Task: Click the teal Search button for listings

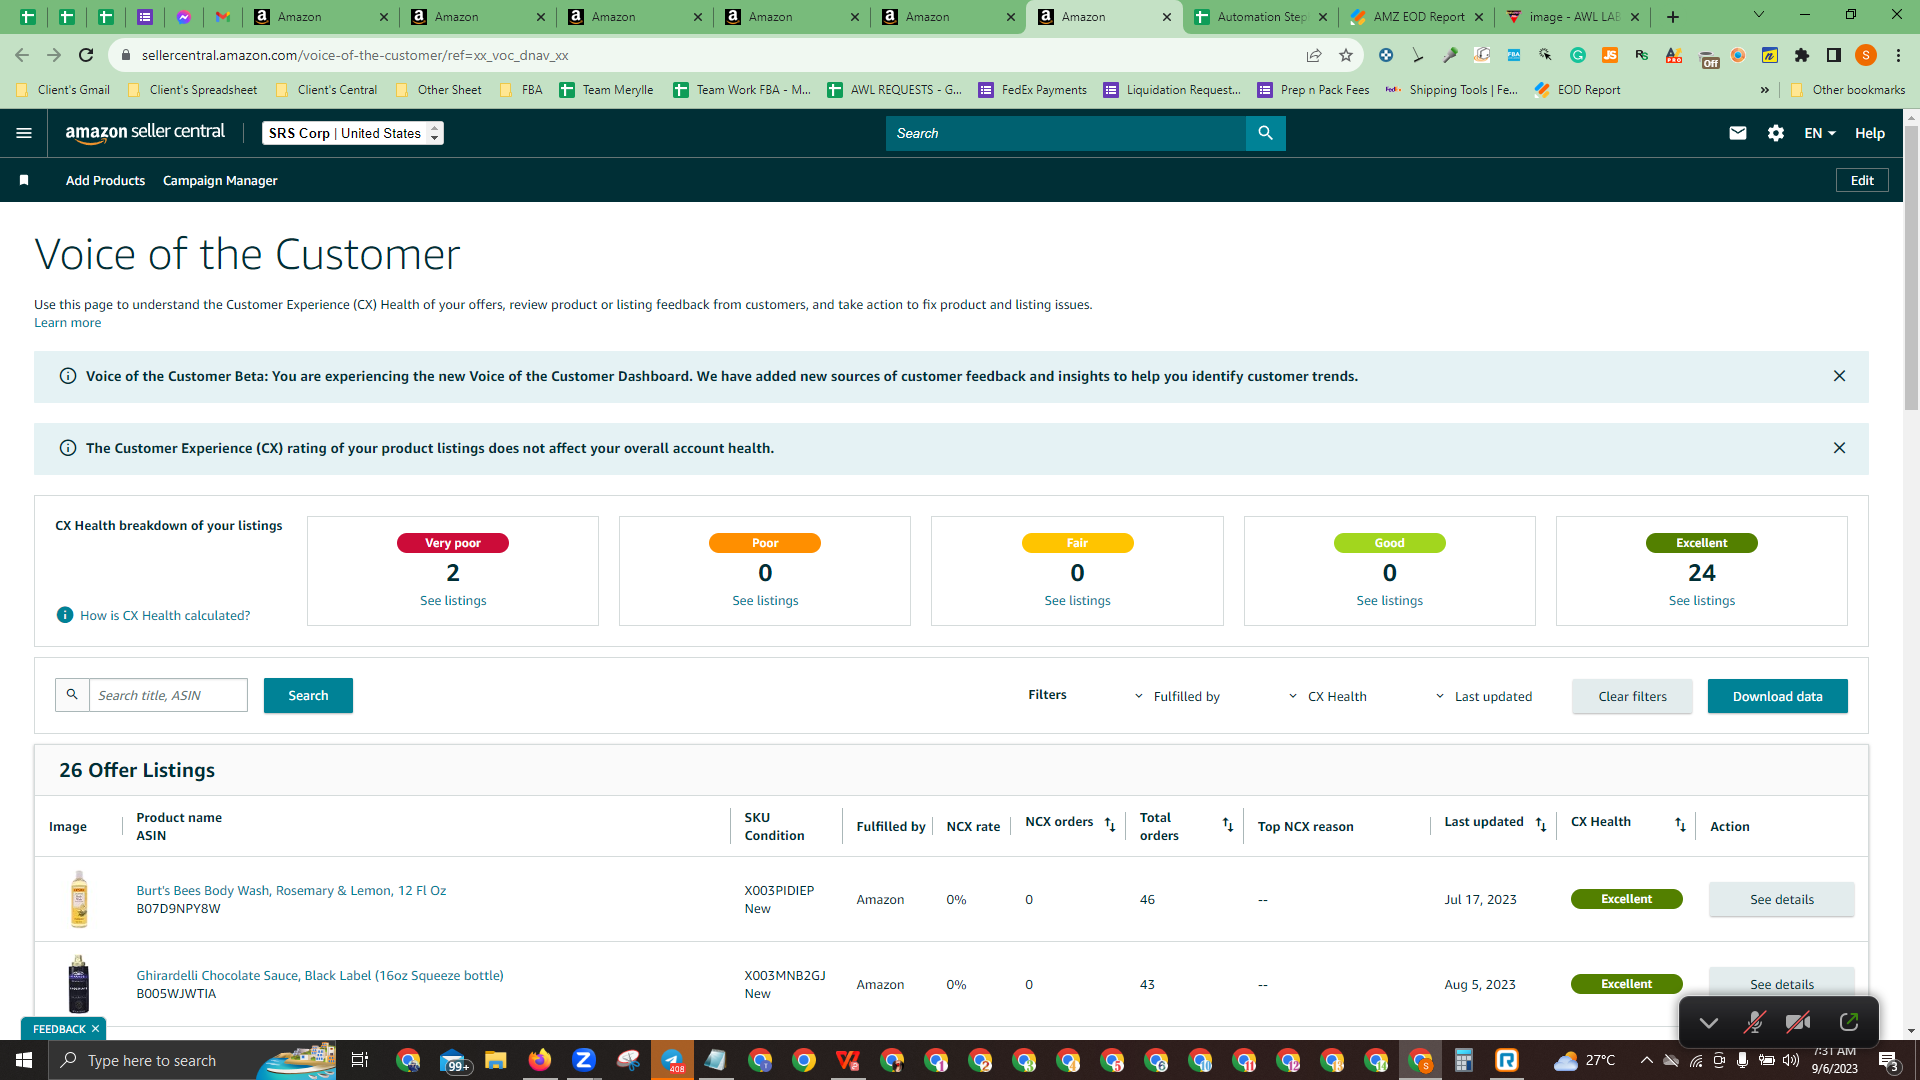Action: pos(308,695)
